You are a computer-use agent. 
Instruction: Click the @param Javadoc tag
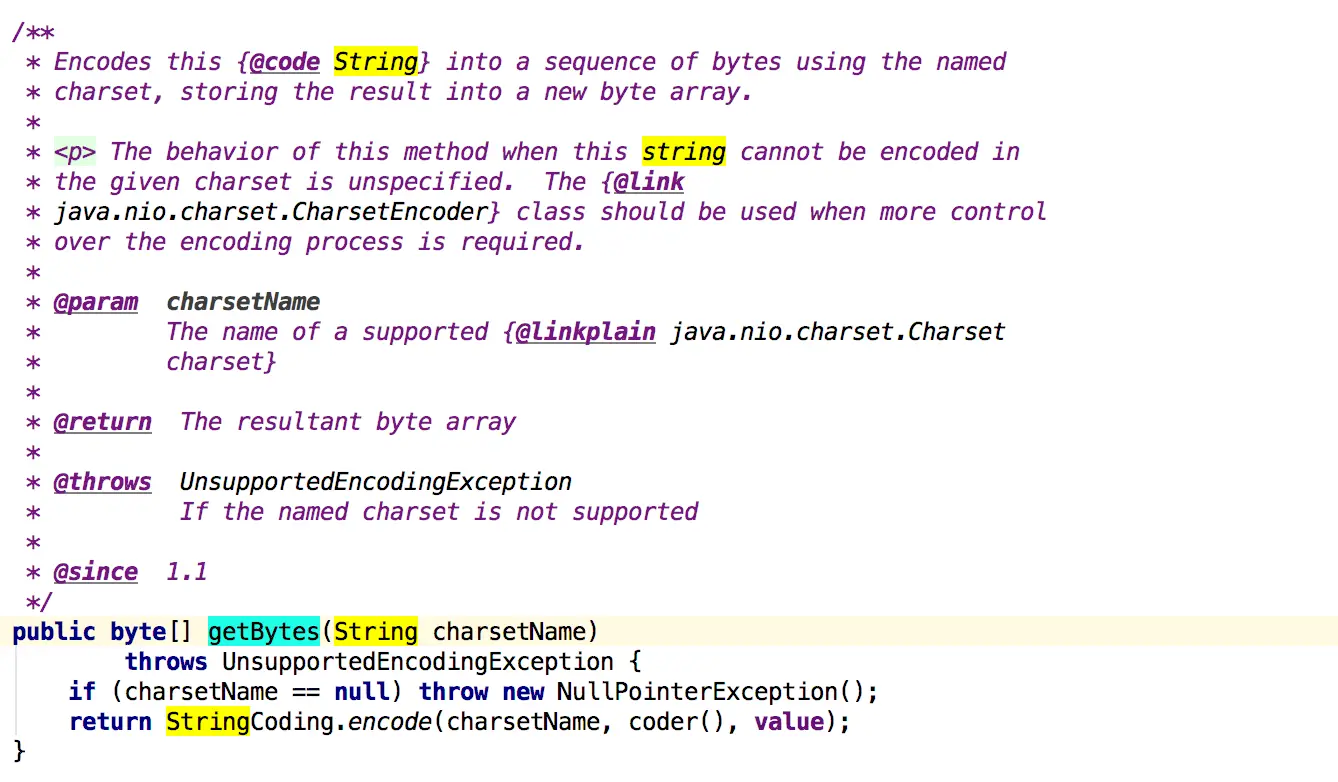tap(96, 302)
